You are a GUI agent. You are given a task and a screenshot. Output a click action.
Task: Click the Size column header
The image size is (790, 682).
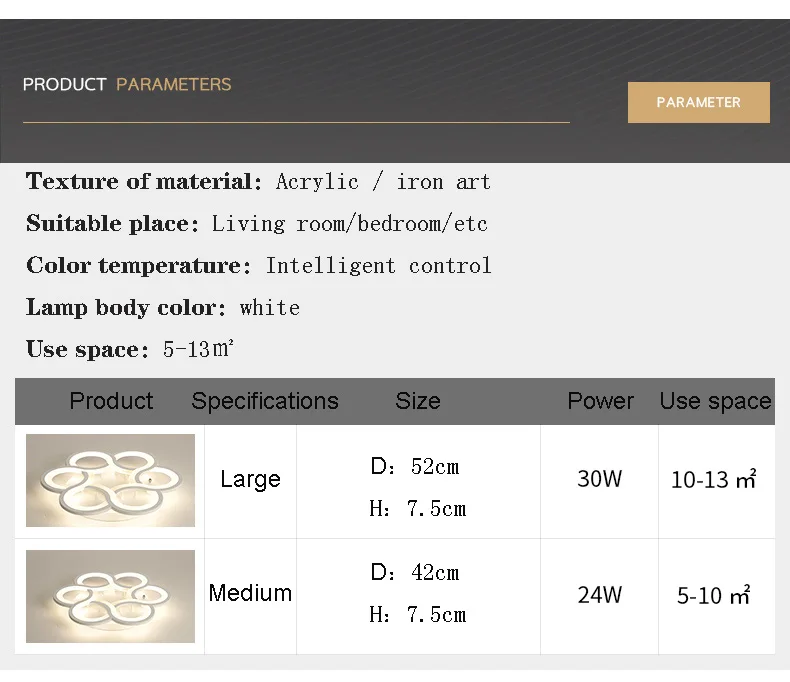pyautogui.click(x=417, y=401)
